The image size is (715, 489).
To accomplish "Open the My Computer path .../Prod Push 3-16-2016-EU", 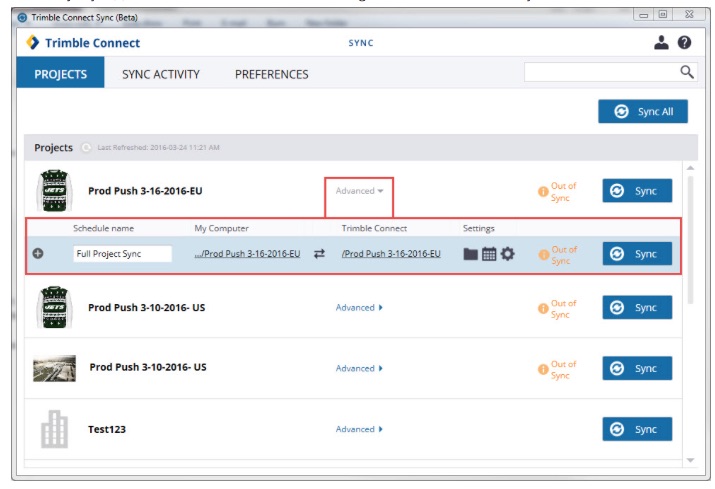I will click(x=247, y=254).
